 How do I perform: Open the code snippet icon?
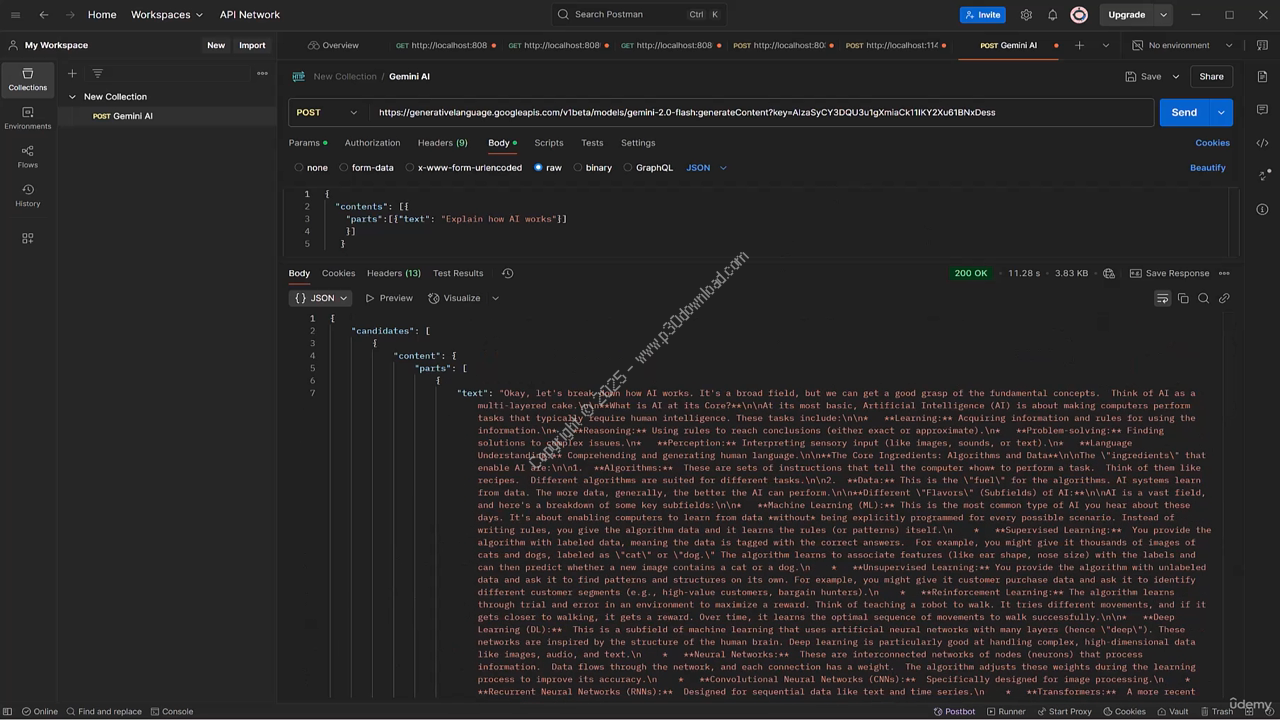coord(1262,143)
